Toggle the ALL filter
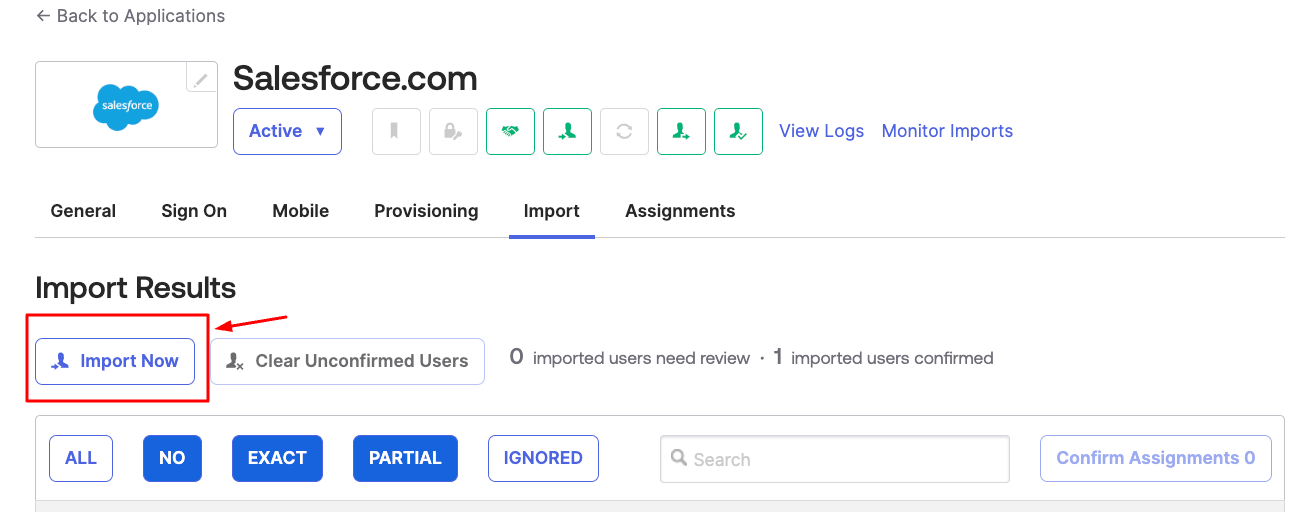1292x512 pixels. (x=81, y=458)
